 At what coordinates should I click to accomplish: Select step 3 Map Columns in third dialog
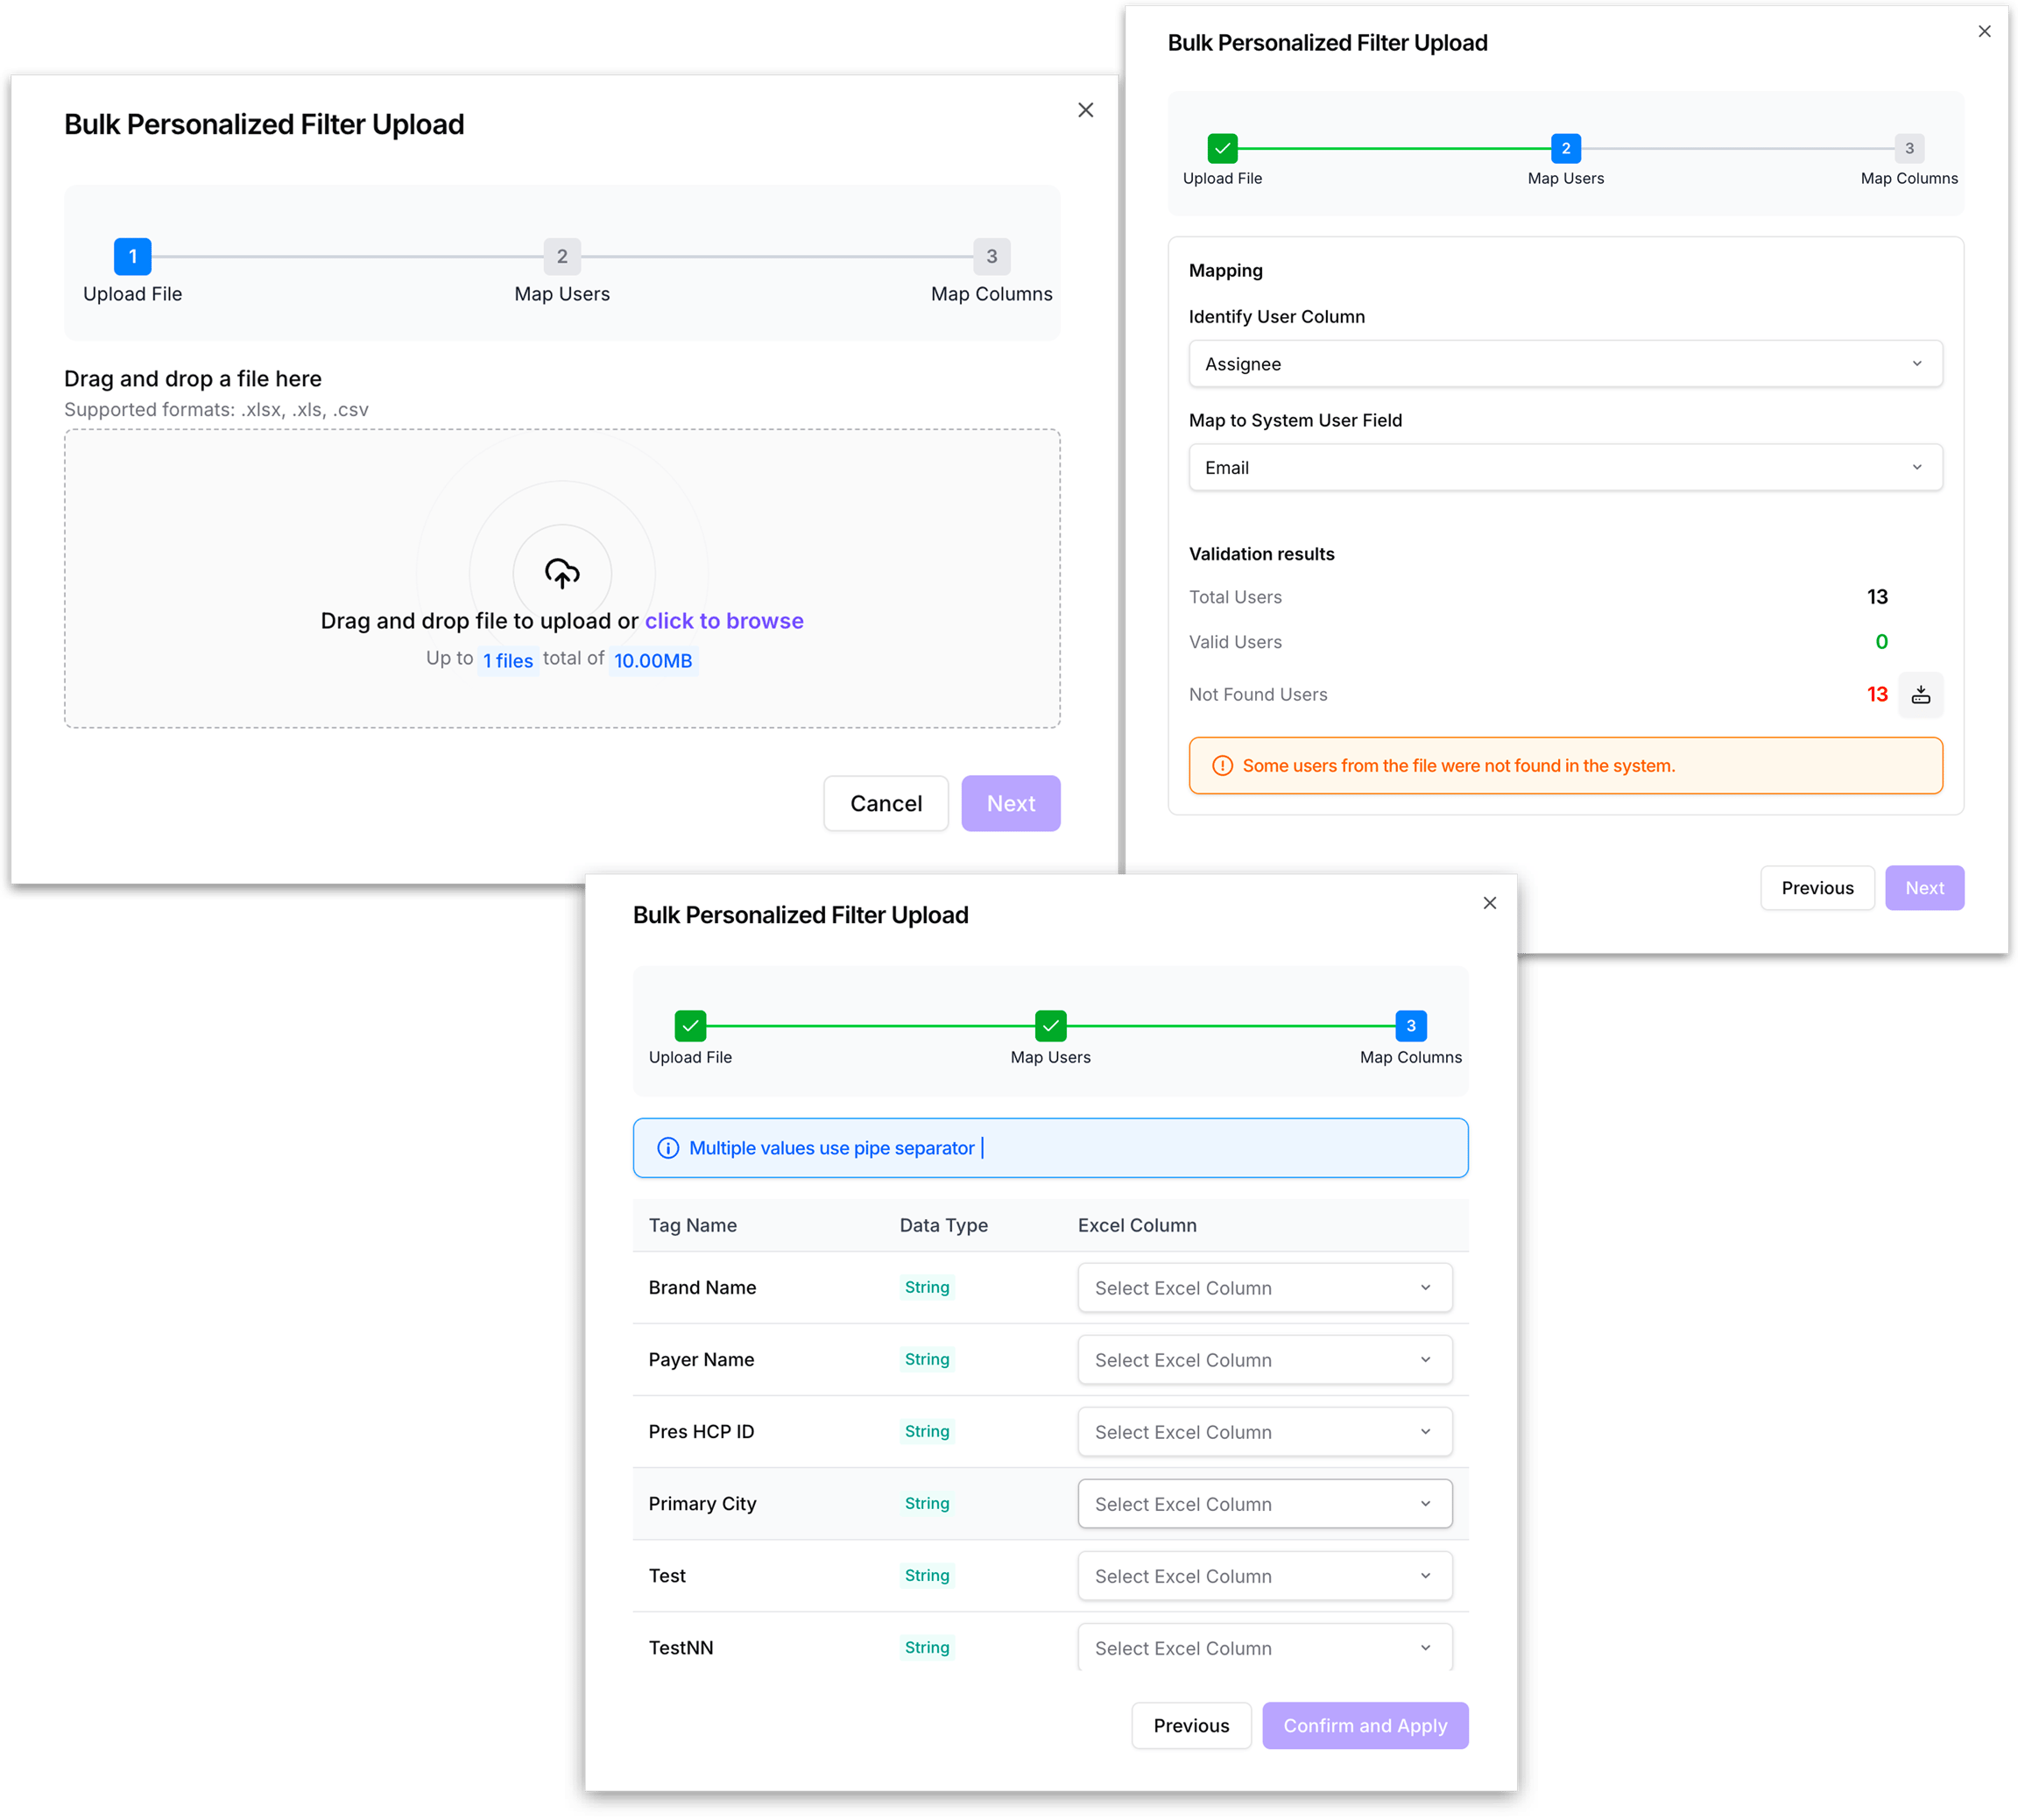[x=1410, y=1026]
